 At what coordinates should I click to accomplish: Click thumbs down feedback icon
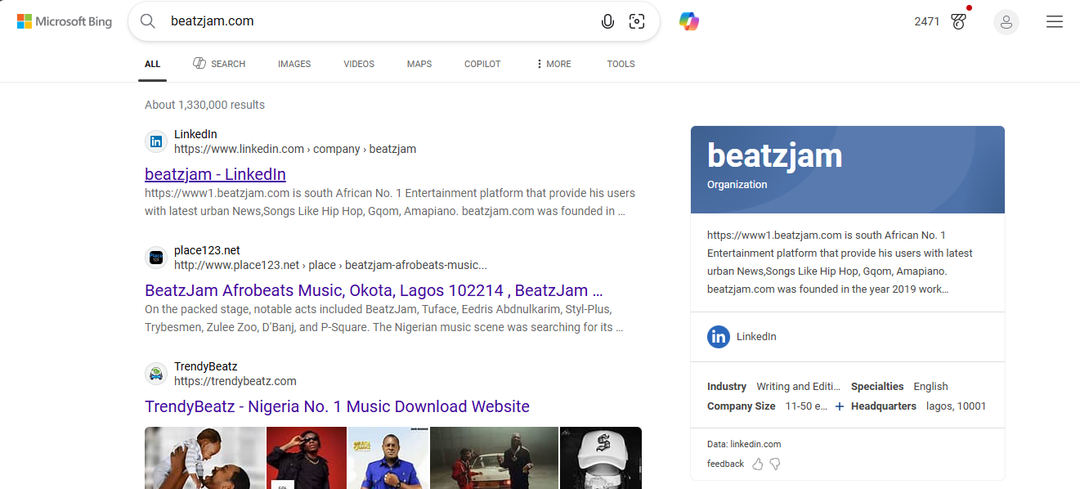point(774,464)
